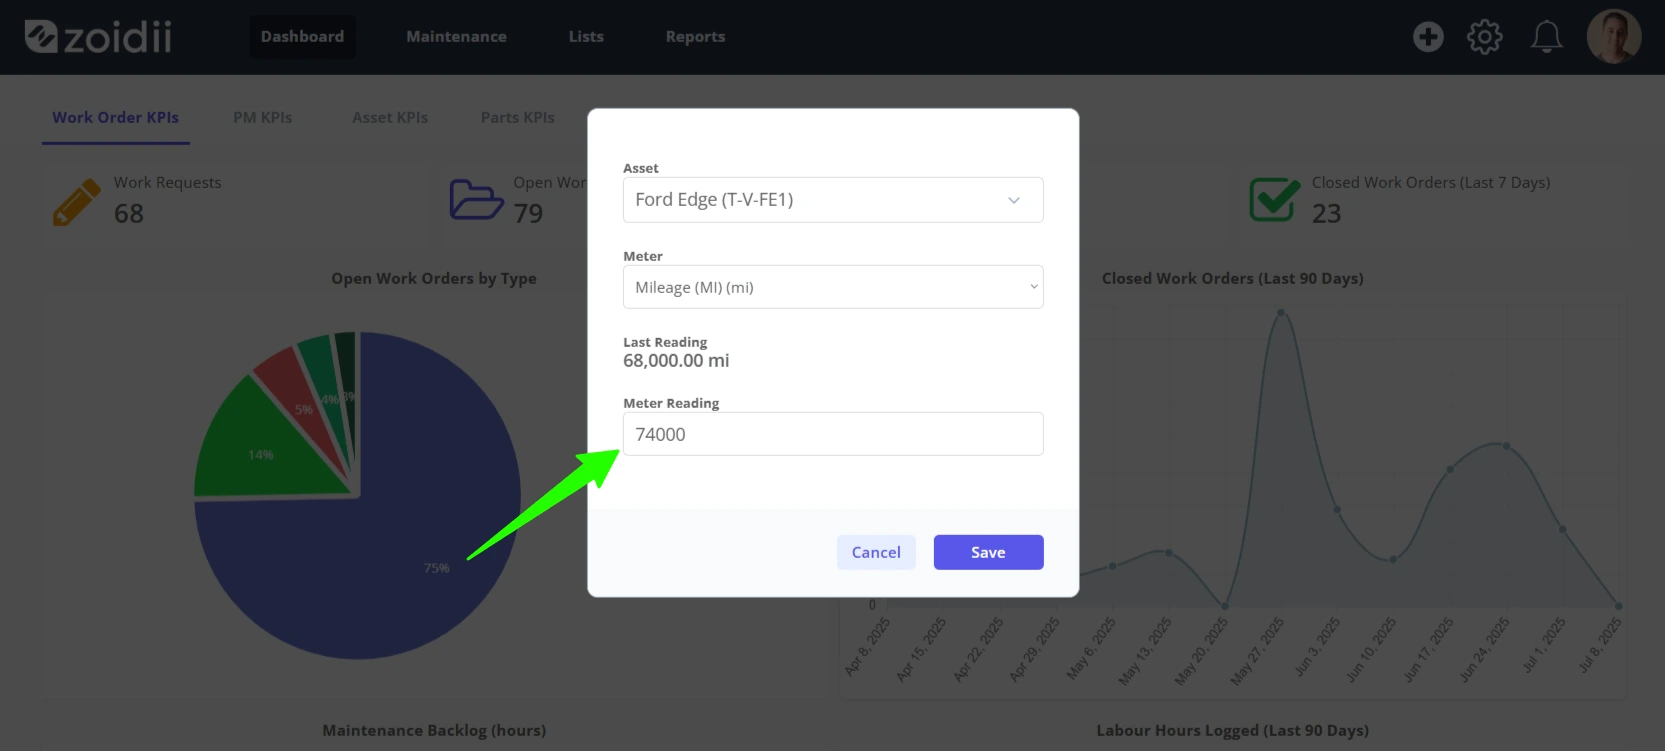The height and width of the screenshot is (751, 1665).
Task: Open the notifications bell
Action: pyautogui.click(x=1547, y=37)
